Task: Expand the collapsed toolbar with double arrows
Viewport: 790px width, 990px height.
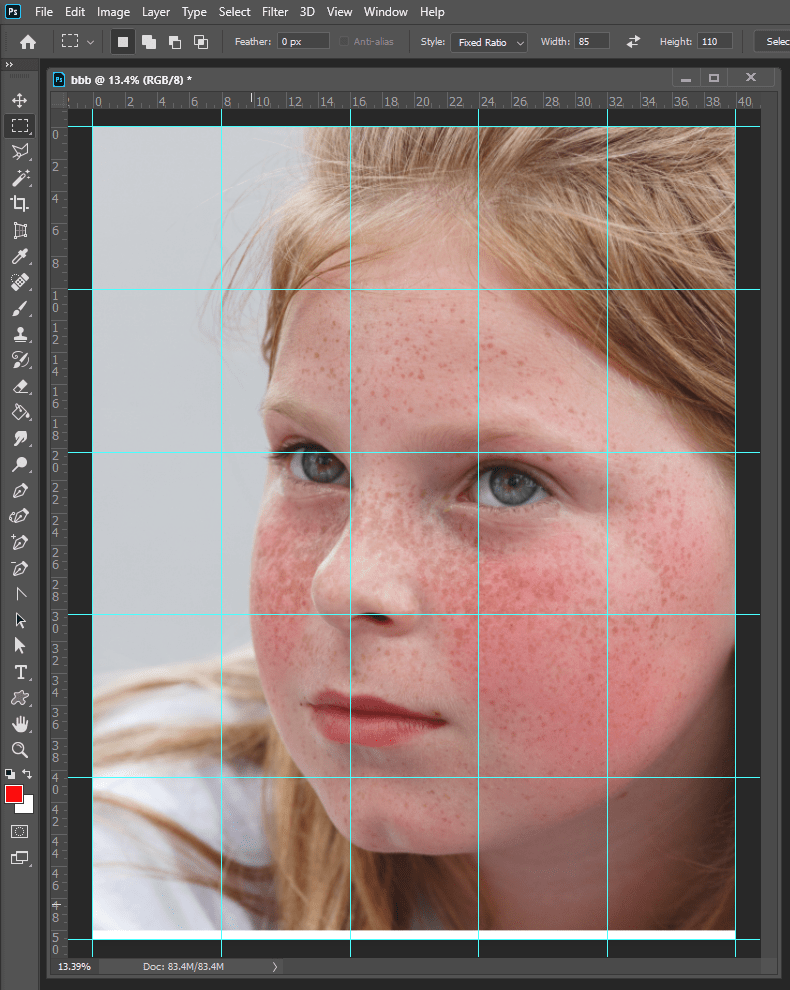Action: tap(9, 64)
